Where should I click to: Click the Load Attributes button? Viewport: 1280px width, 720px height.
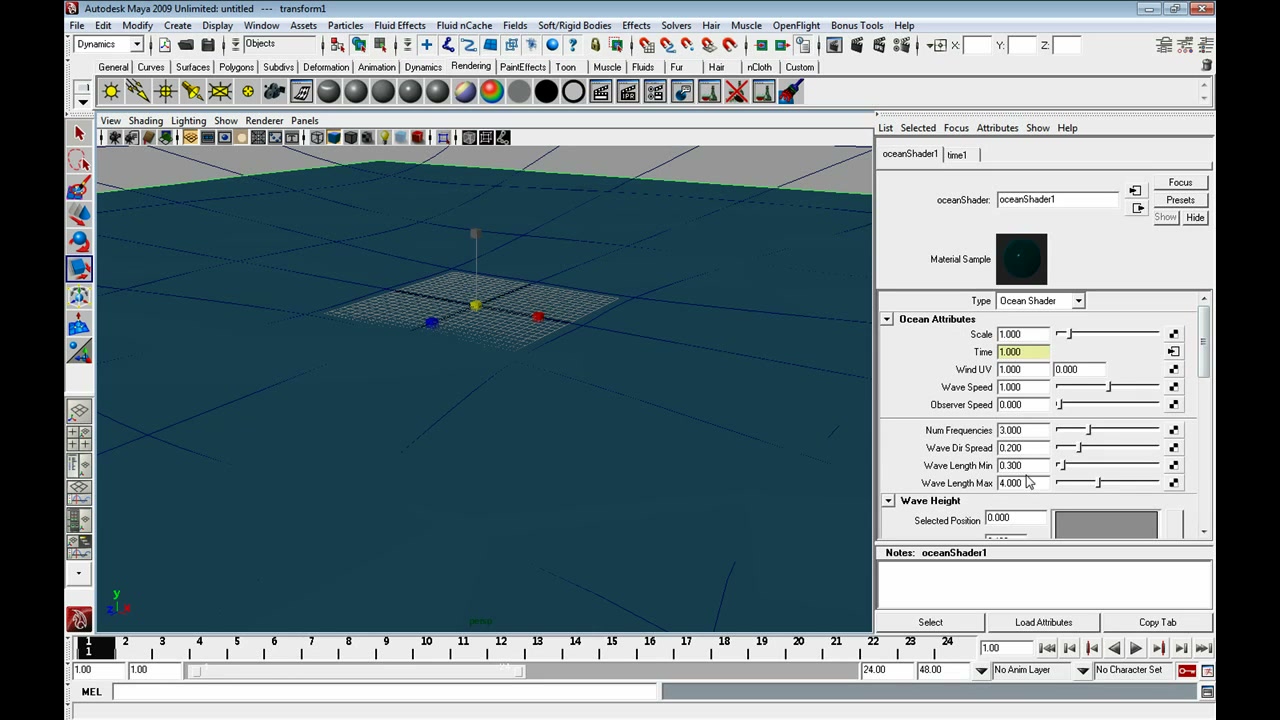(x=1043, y=622)
